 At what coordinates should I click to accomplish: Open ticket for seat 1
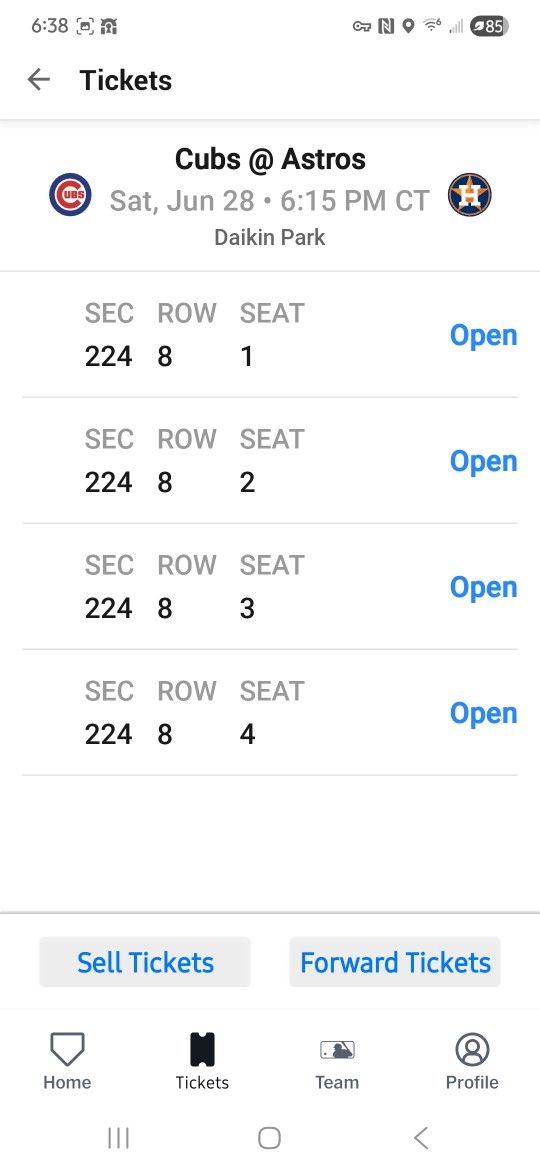click(483, 336)
